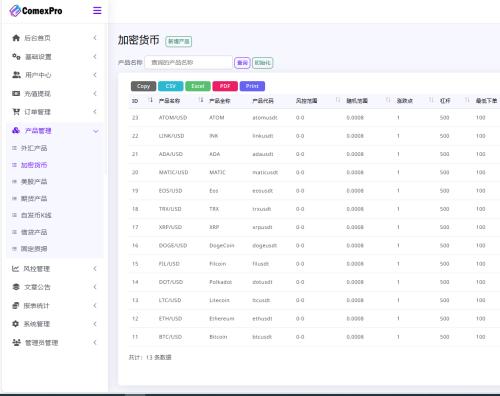The width and height of the screenshot is (500, 396).
Task: Click the shopping cart icon beside 订单管理
Action: pos(16,112)
